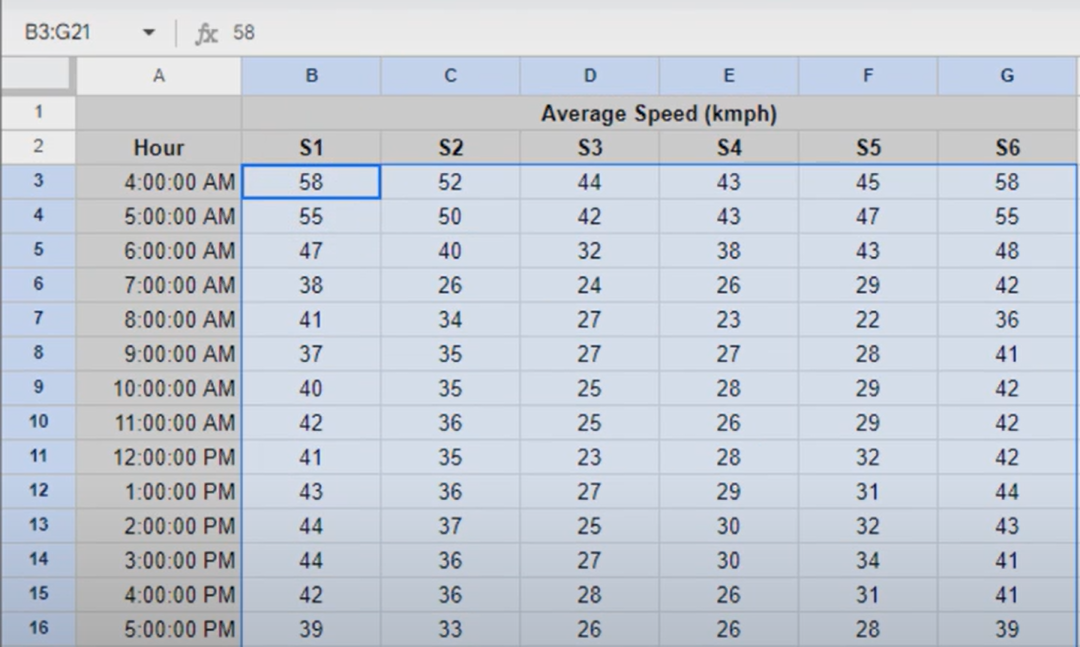This screenshot has width=1080, height=647.
Task: Click the '1:00:00 PM' hour cell
Action: (159, 492)
